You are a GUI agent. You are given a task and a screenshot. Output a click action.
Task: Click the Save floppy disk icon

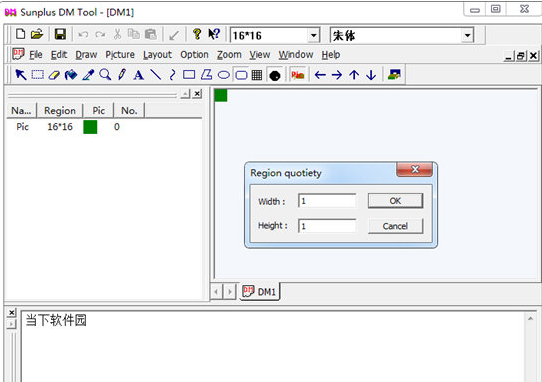tap(60, 34)
